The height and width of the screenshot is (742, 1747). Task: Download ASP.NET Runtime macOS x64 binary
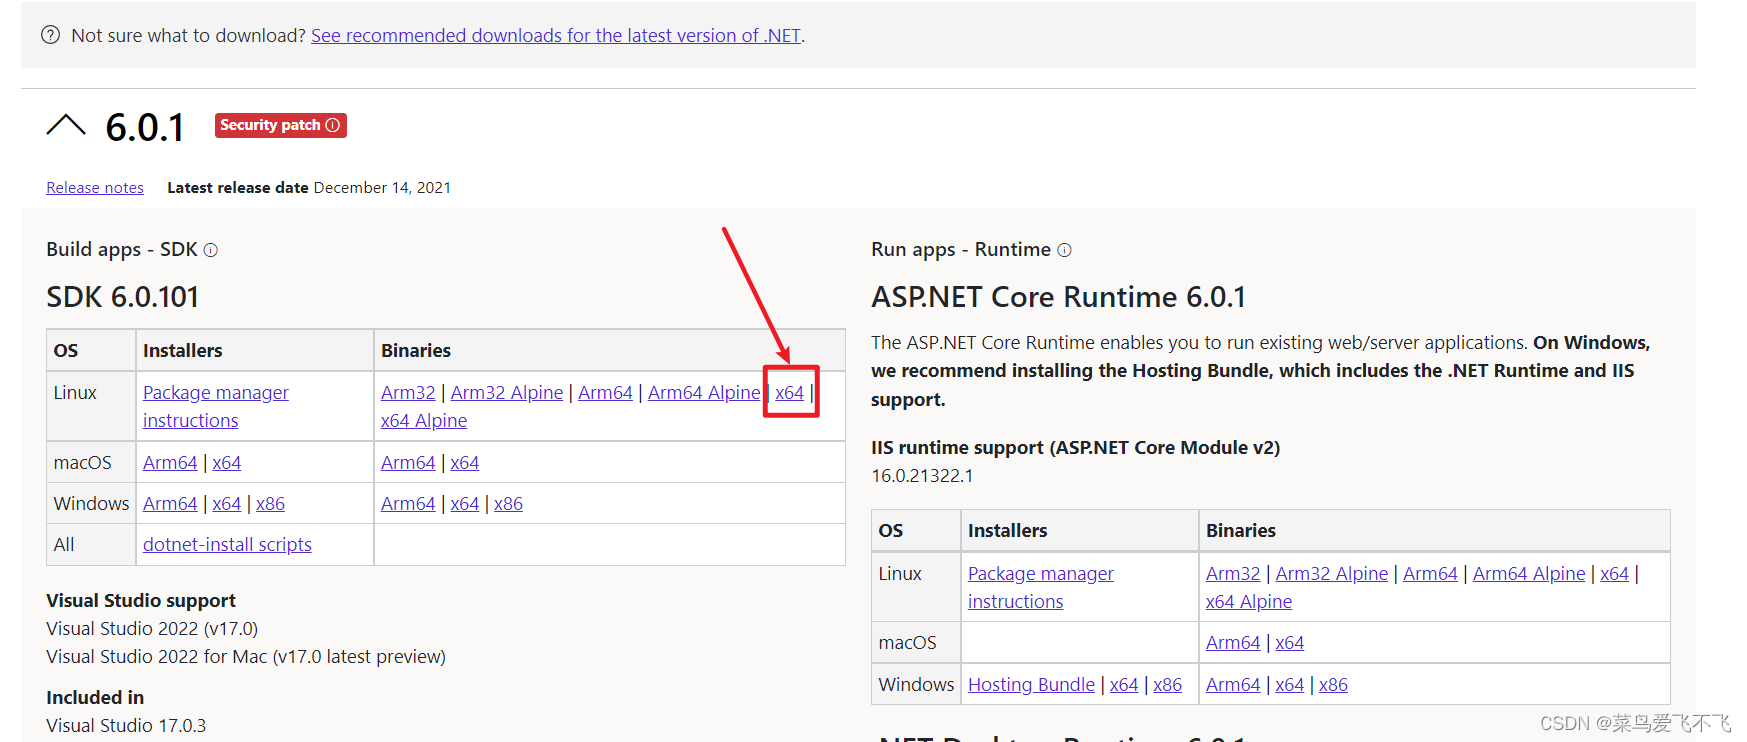click(1290, 643)
